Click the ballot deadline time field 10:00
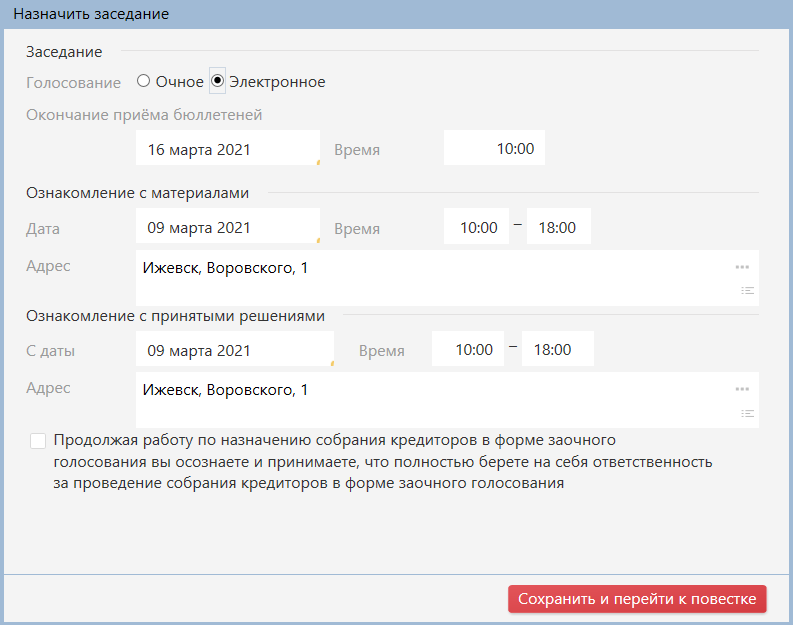This screenshot has width=793, height=625. [495, 149]
